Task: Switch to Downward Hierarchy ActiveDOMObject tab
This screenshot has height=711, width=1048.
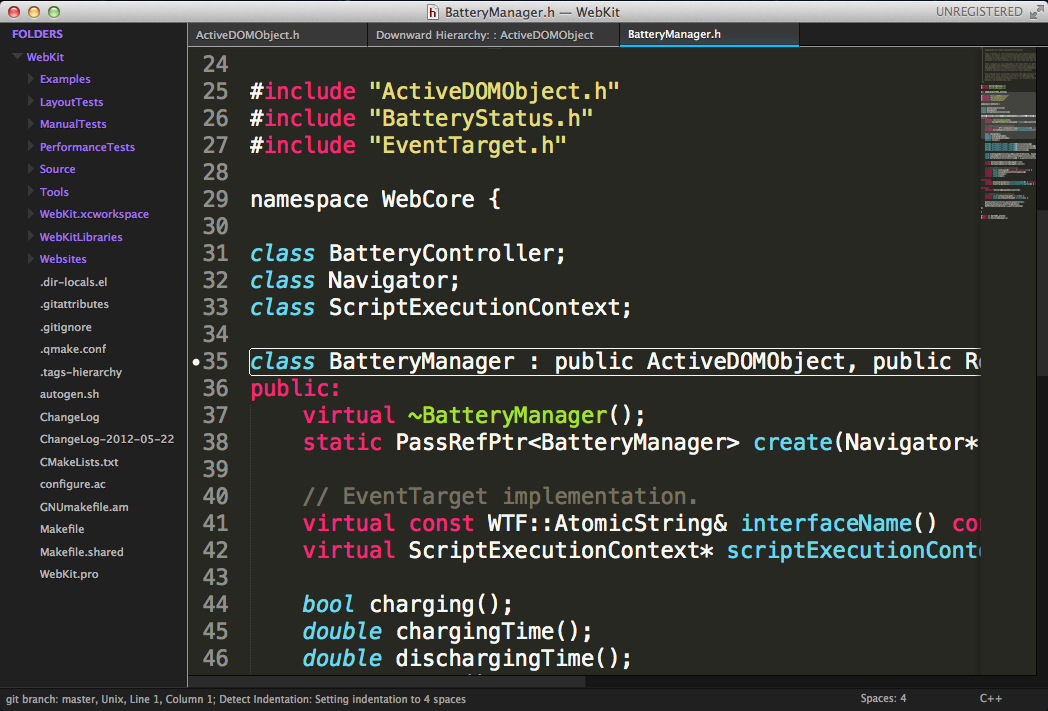Action: [493, 35]
